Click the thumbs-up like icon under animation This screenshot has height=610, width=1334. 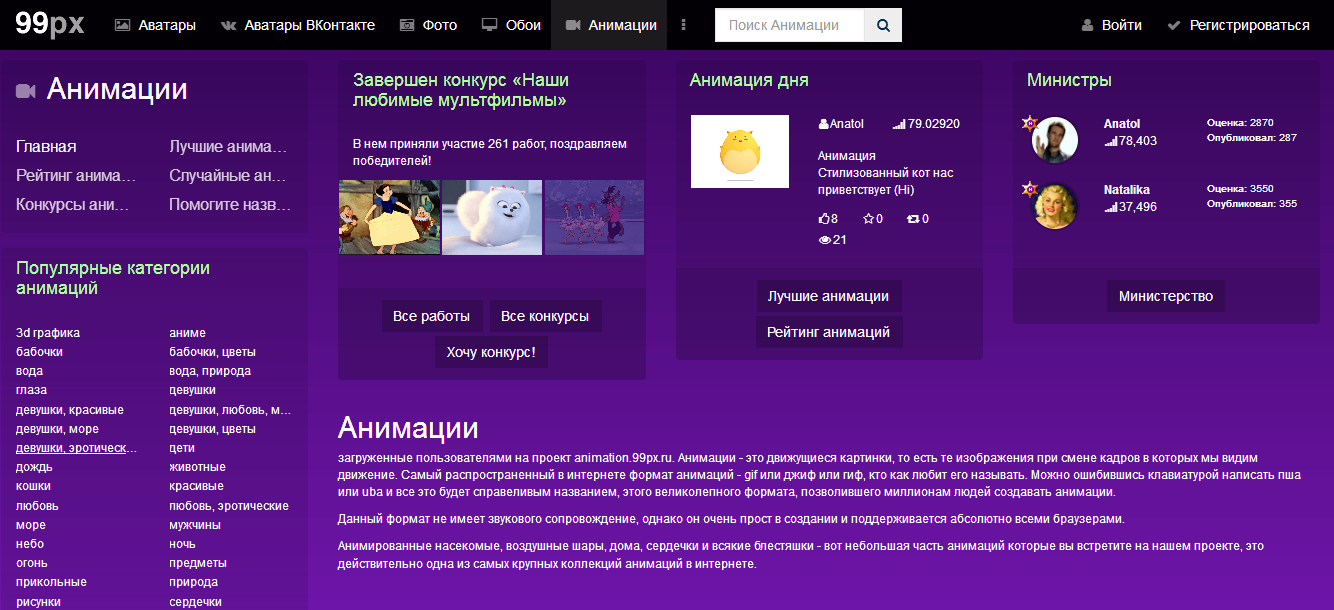tap(824, 218)
